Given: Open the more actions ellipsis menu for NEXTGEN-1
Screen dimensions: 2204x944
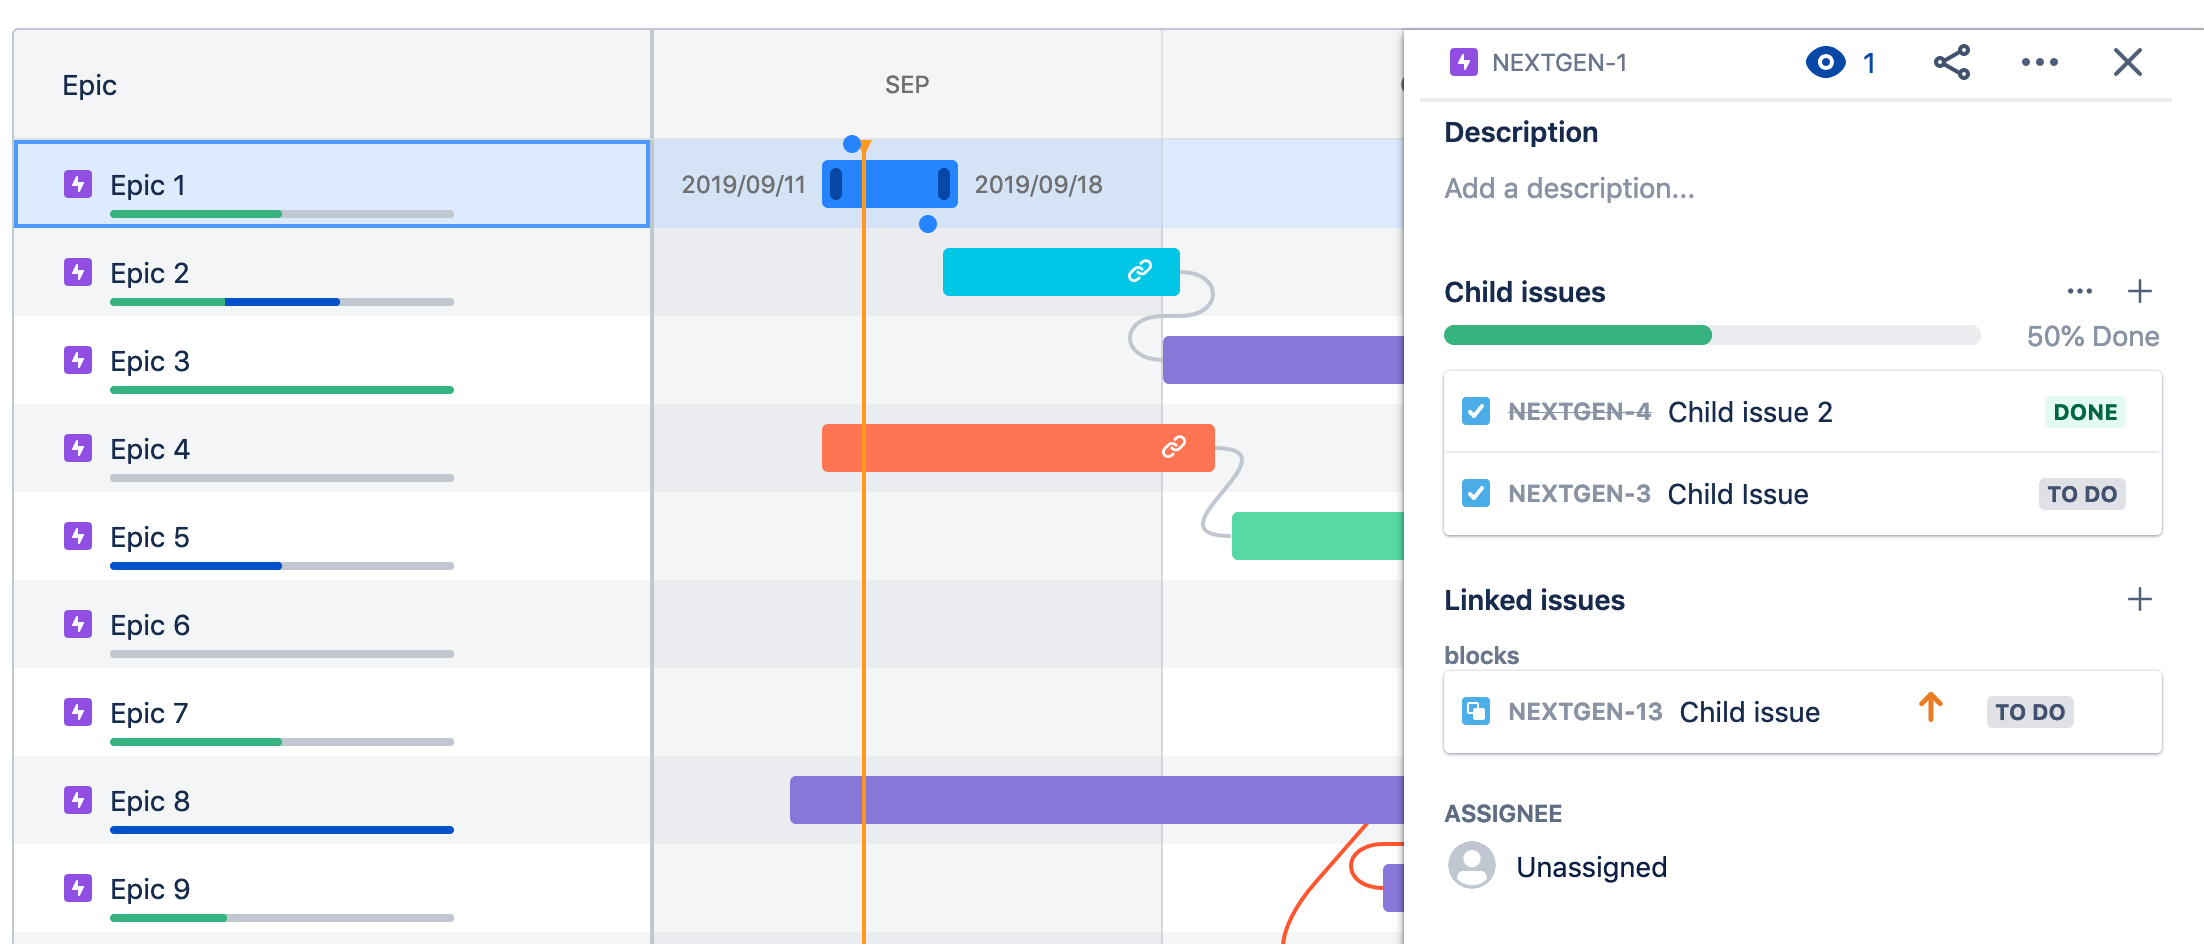Looking at the screenshot, I should pyautogui.click(x=2039, y=63).
